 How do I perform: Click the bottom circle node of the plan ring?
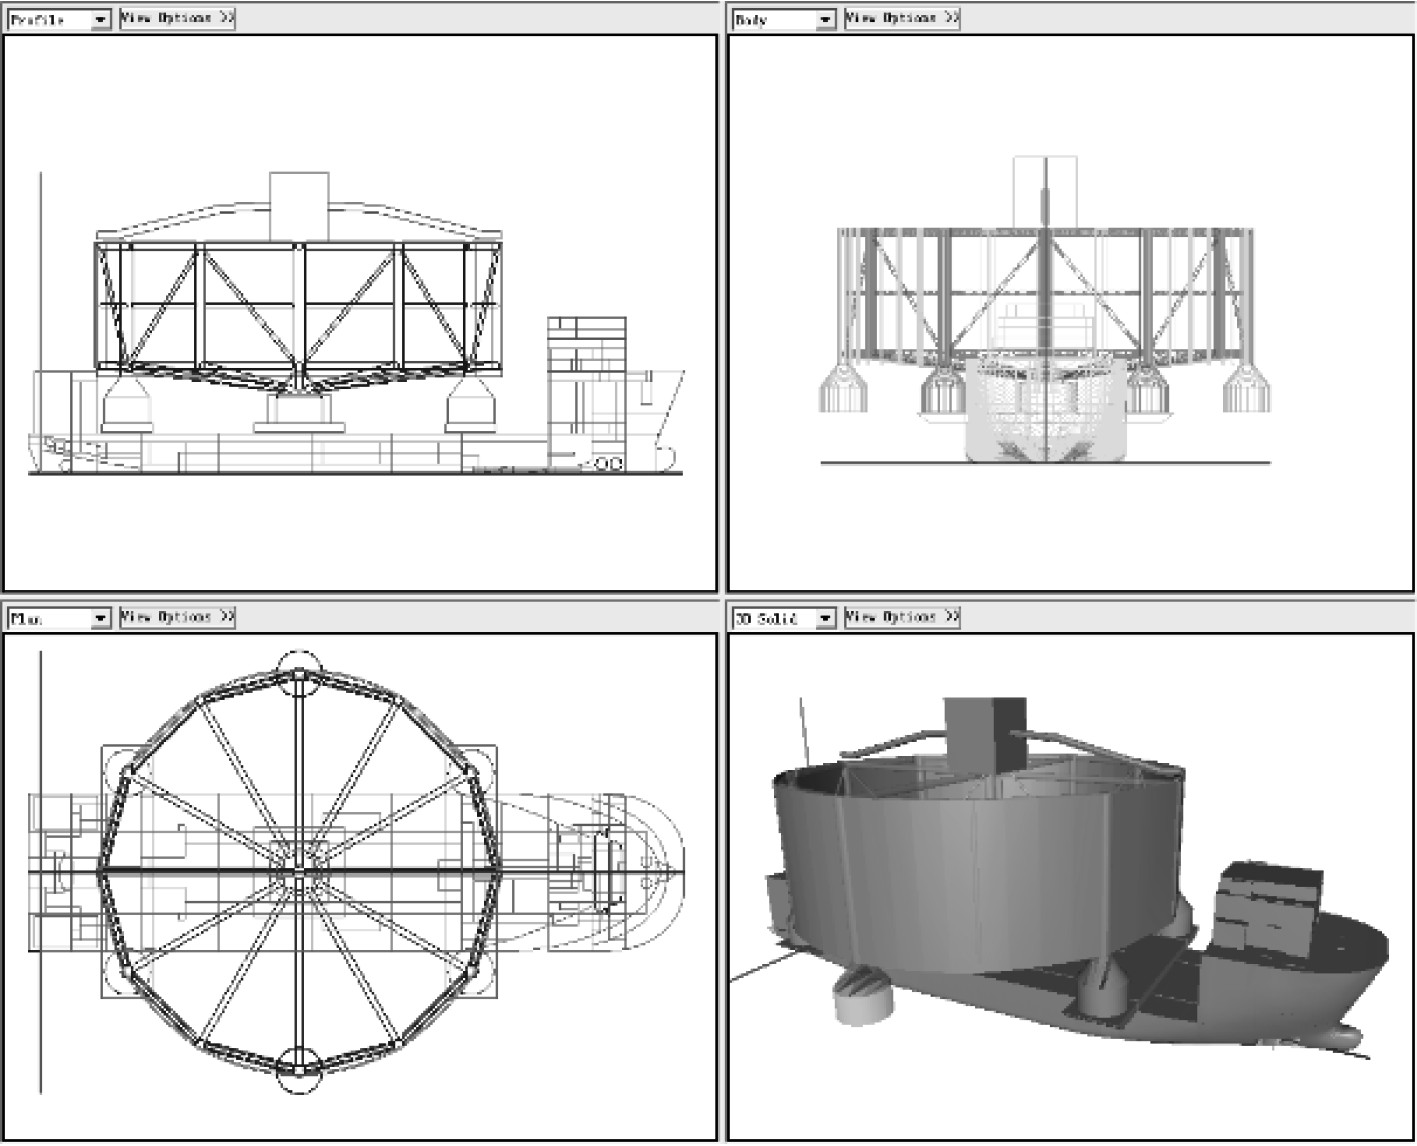click(x=298, y=1068)
